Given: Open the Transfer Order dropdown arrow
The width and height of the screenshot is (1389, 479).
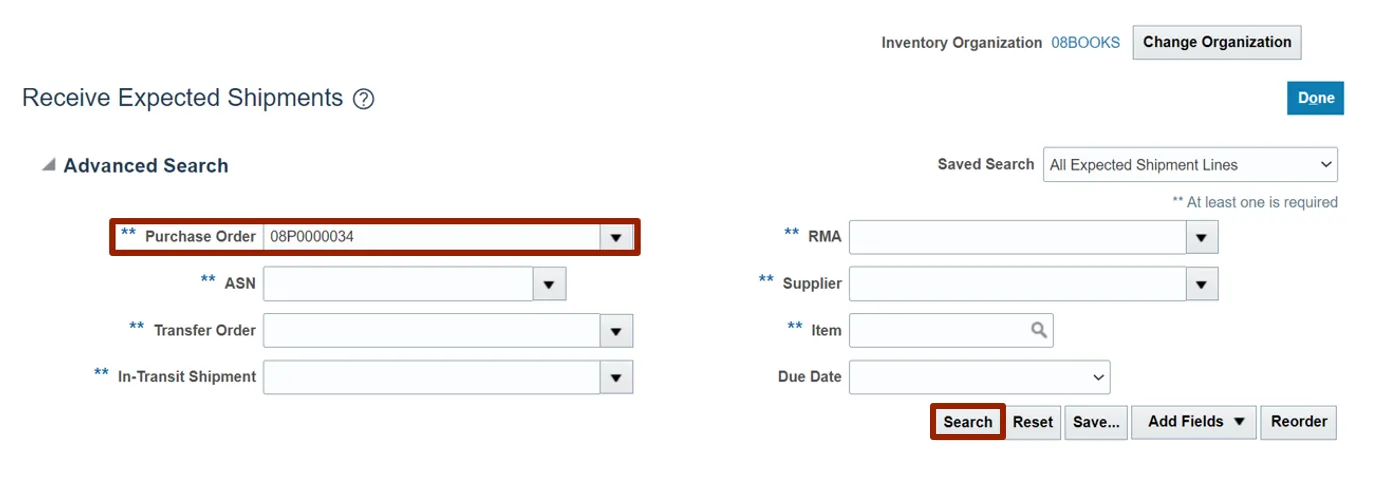Looking at the screenshot, I should click(x=616, y=331).
